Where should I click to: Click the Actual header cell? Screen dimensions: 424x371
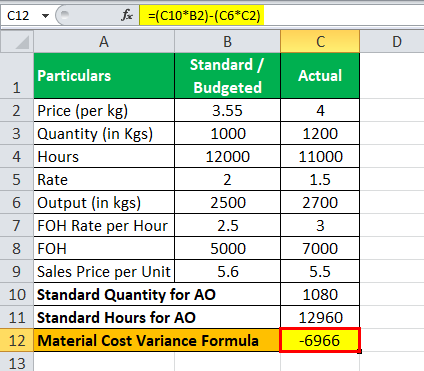[x=320, y=76]
